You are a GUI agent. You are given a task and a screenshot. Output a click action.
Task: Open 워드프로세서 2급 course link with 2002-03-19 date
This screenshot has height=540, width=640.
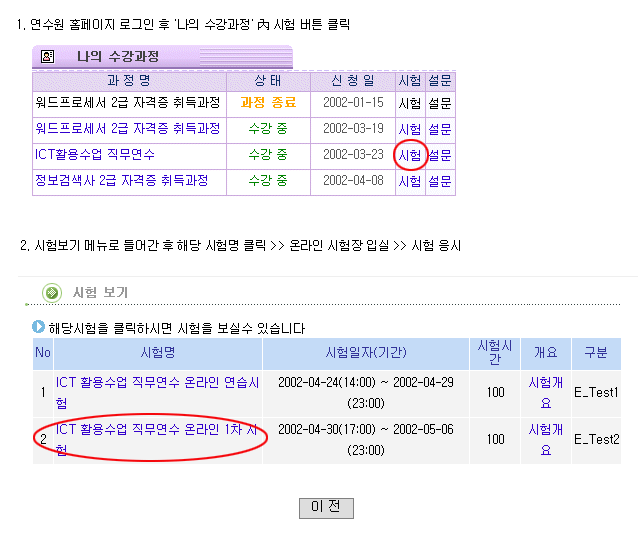coord(128,129)
